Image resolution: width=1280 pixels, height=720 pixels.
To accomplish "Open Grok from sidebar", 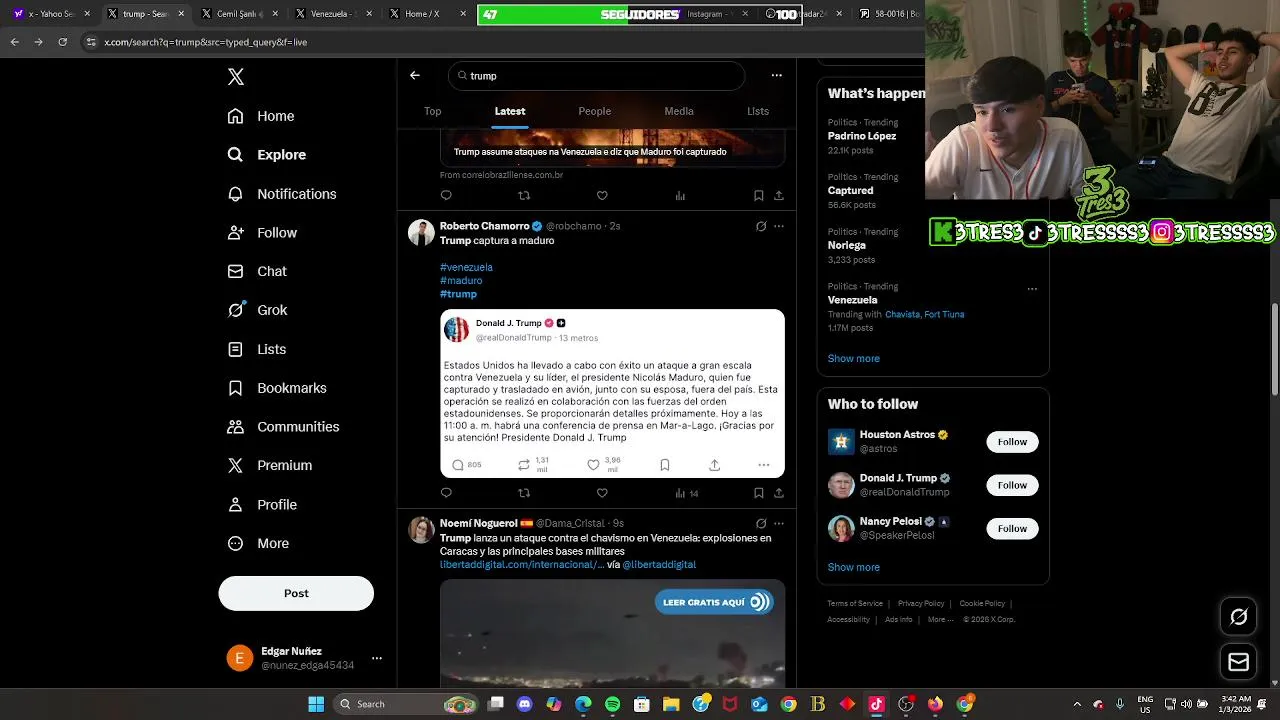I will (257, 310).
